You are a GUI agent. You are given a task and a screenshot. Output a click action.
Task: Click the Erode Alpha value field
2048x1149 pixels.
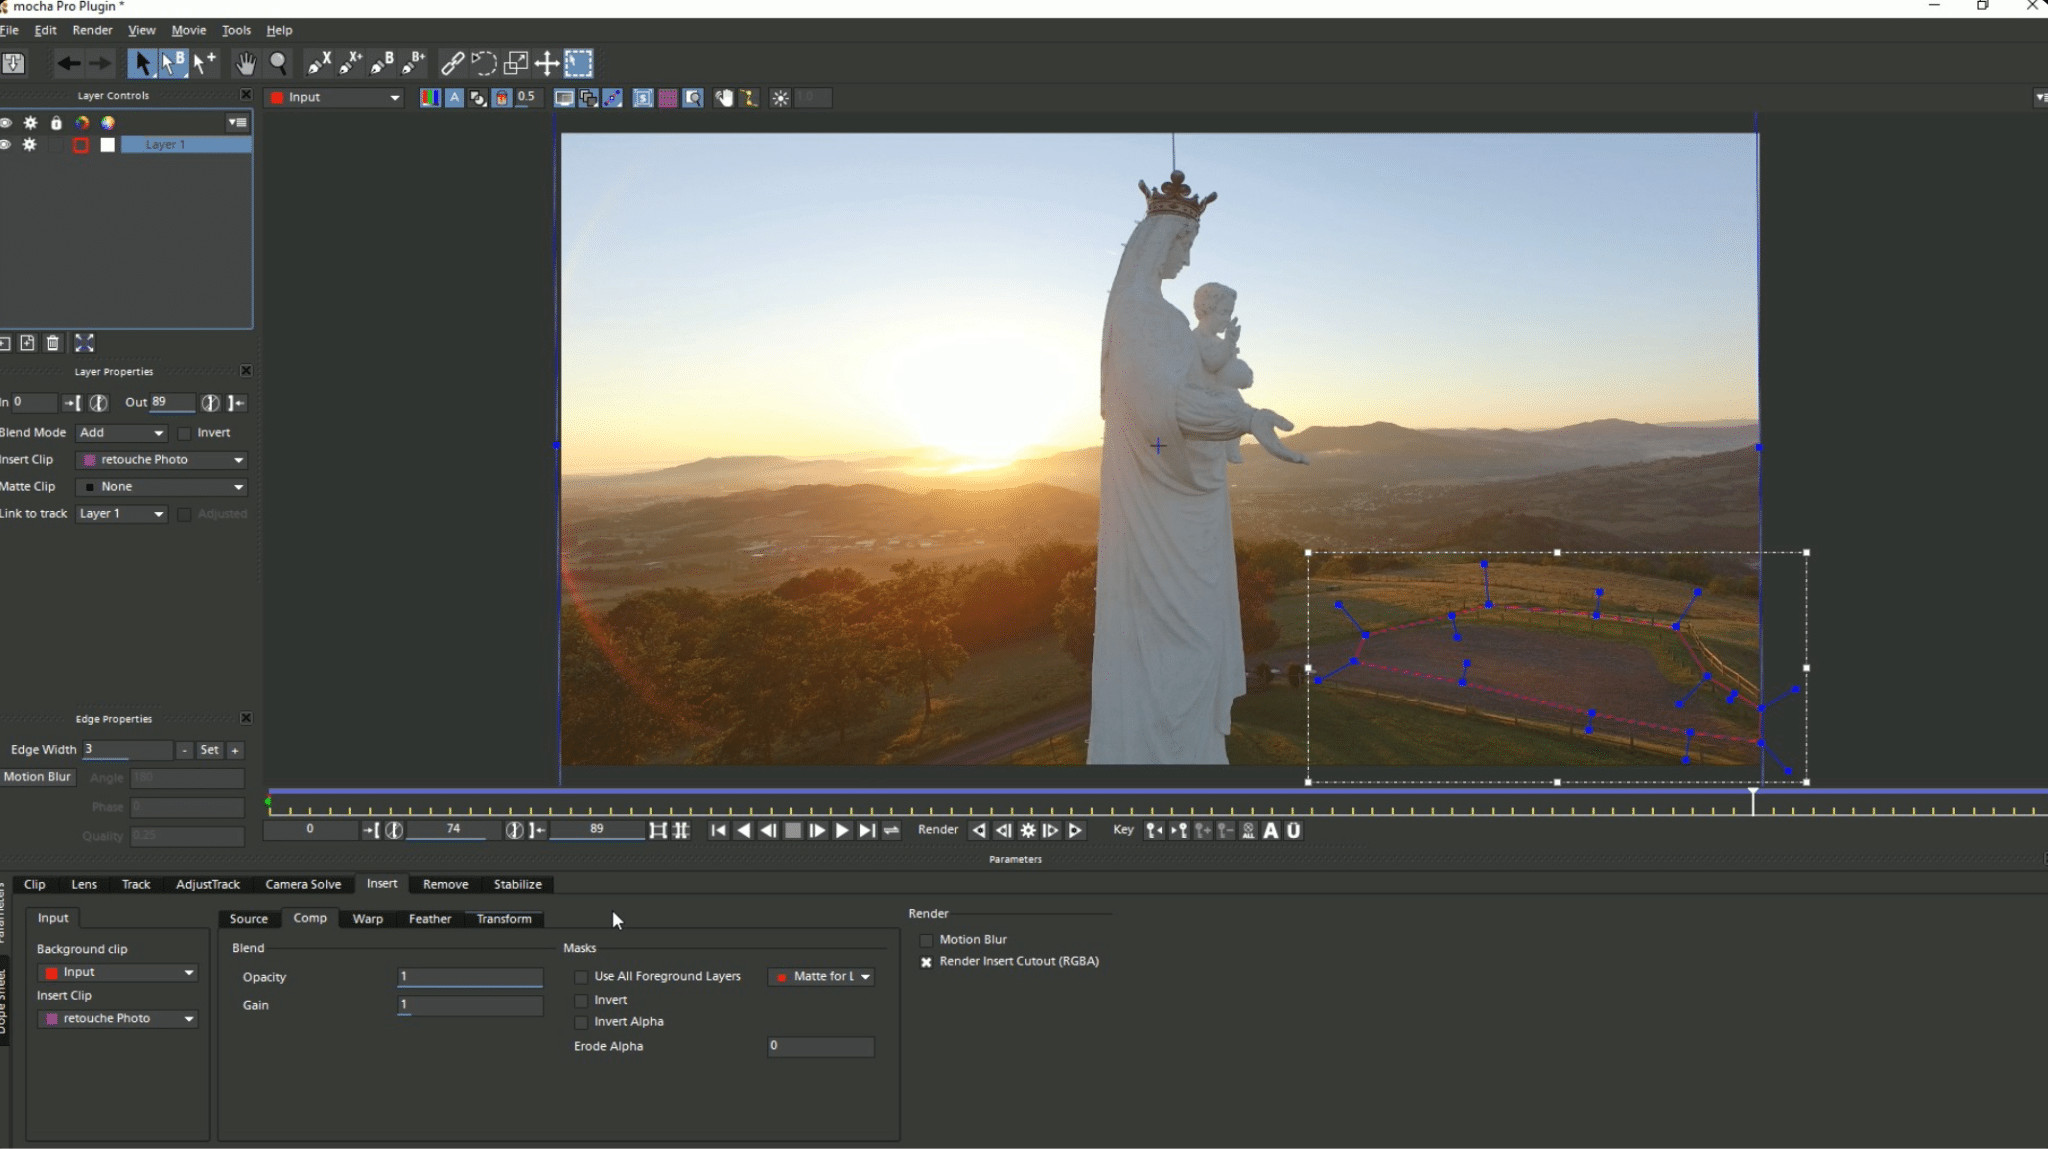coord(820,1046)
